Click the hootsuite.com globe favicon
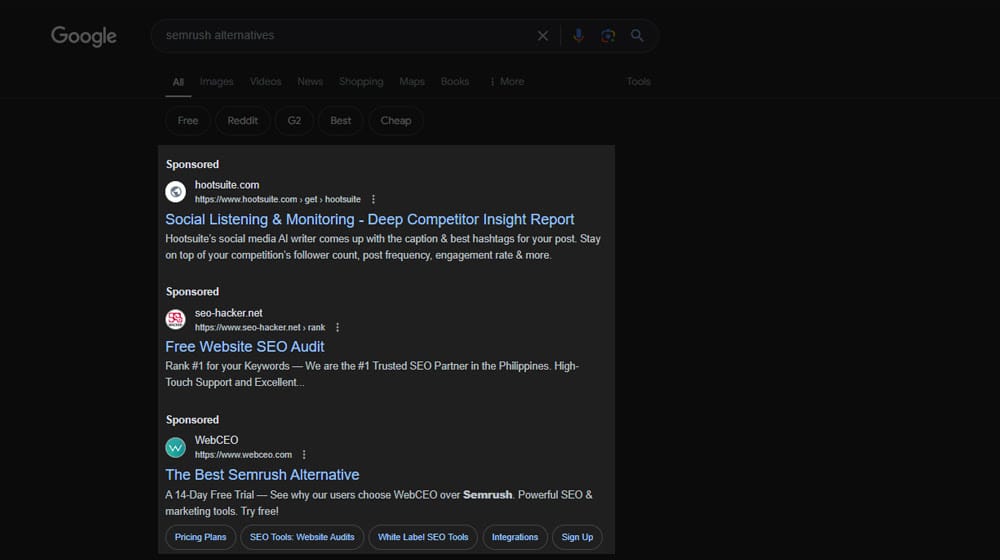Screen dimensions: 1000x560 pos(175,191)
